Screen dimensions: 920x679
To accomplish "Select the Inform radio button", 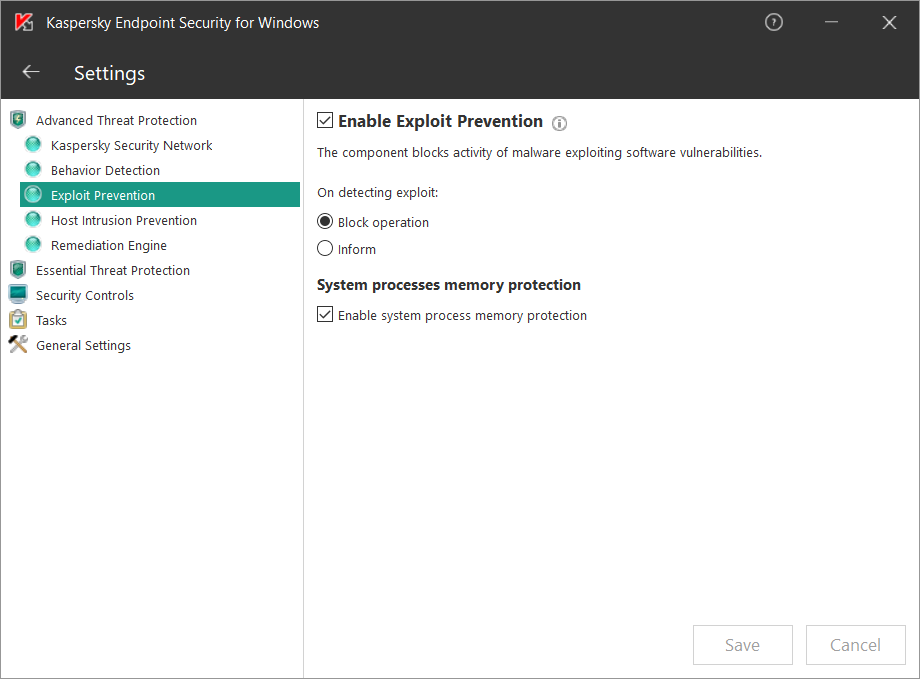I will click(x=324, y=248).
